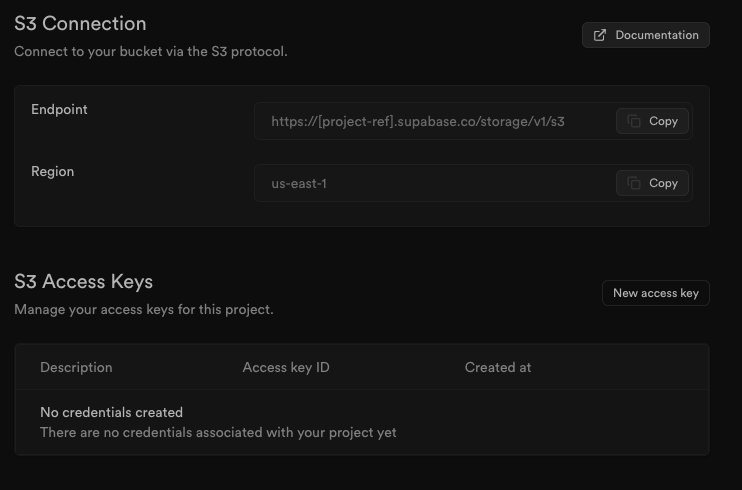Click the copy icon in the Region row
Screen dimensions: 742x490
pos(634,183)
